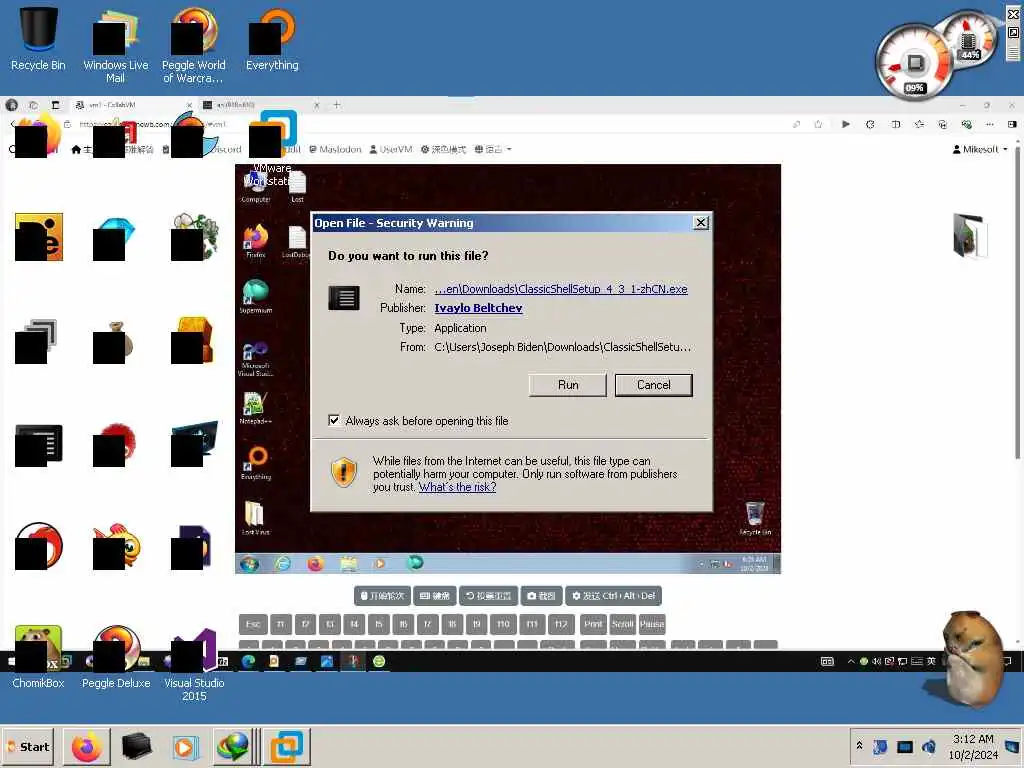Image resolution: width=1024 pixels, height=768 pixels.
Task: Open the Lost Virus folder on the VM desktop
Action: 255,518
